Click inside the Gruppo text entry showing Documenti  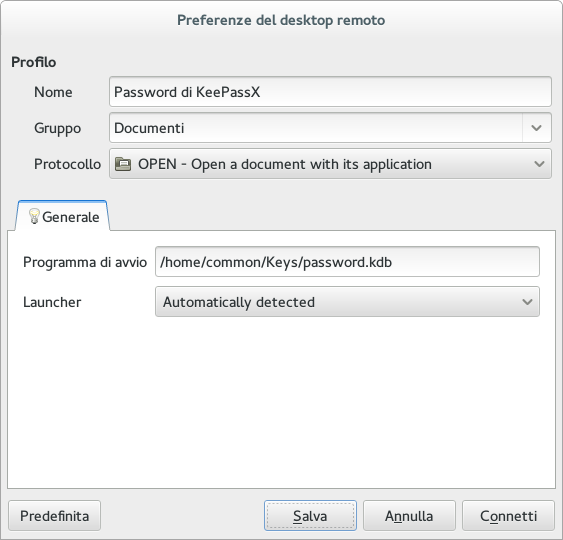pyautogui.click(x=316, y=128)
